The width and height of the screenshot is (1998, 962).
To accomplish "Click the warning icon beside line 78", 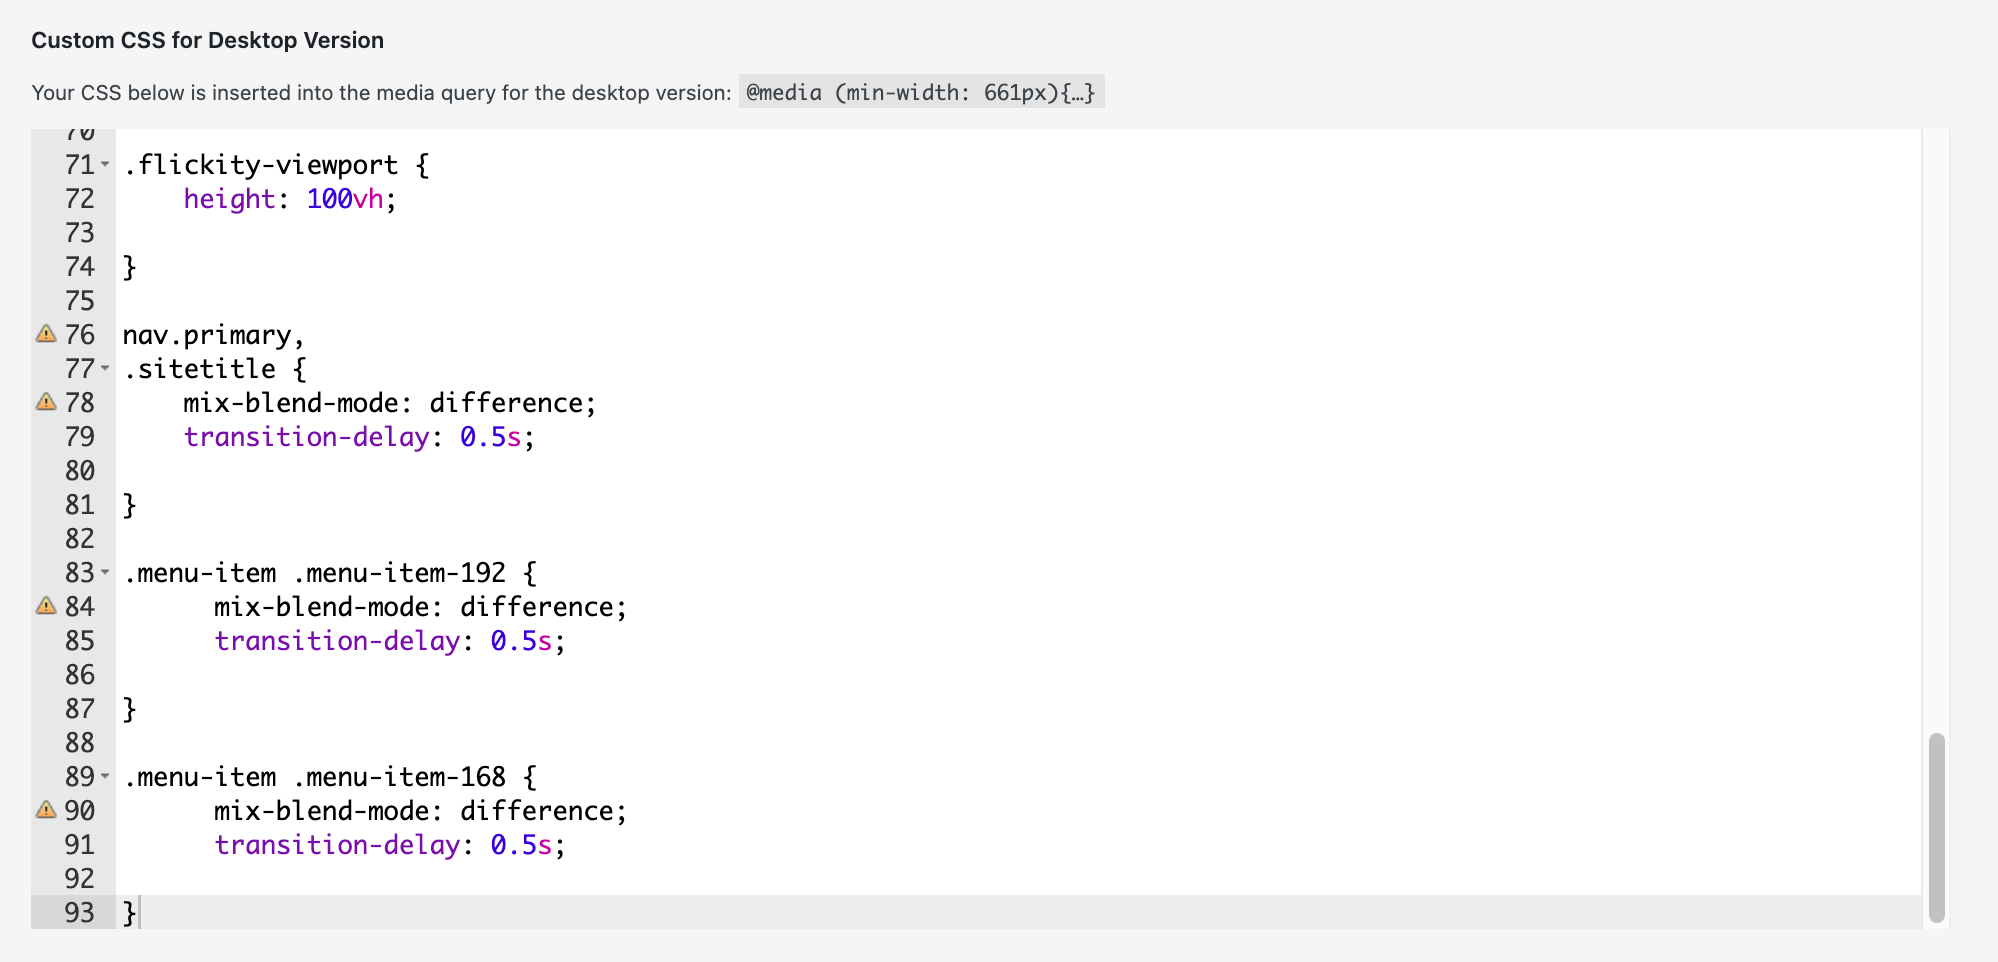I will pyautogui.click(x=44, y=402).
